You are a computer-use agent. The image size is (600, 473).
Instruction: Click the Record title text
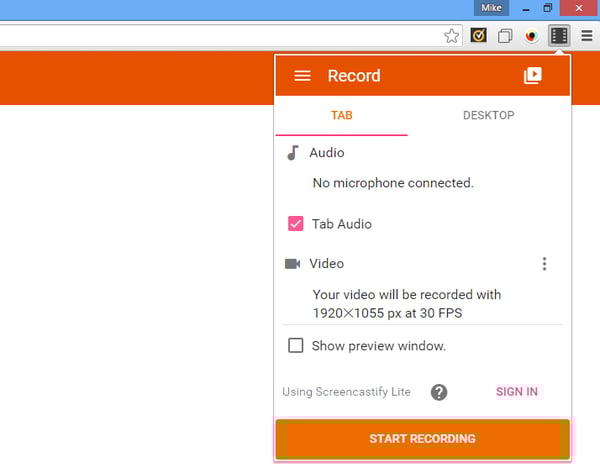pyautogui.click(x=354, y=76)
